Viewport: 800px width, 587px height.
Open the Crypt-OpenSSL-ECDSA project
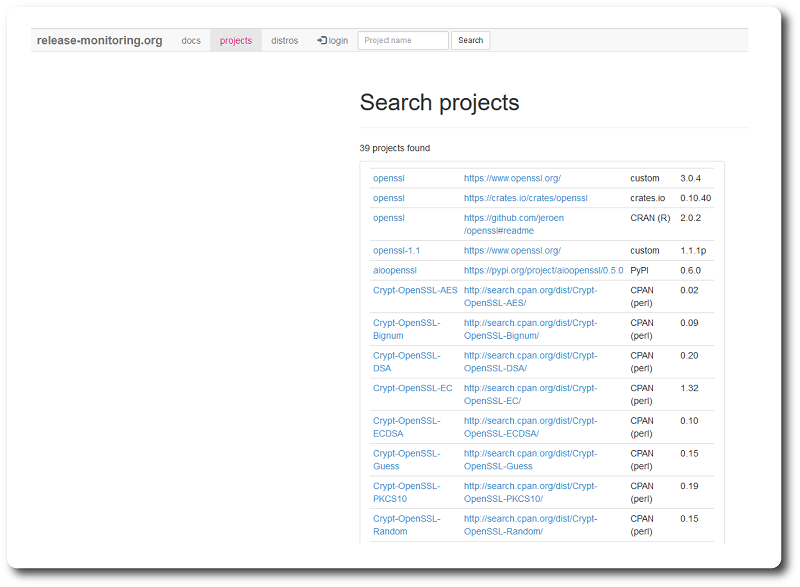pyautogui.click(x=407, y=427)
